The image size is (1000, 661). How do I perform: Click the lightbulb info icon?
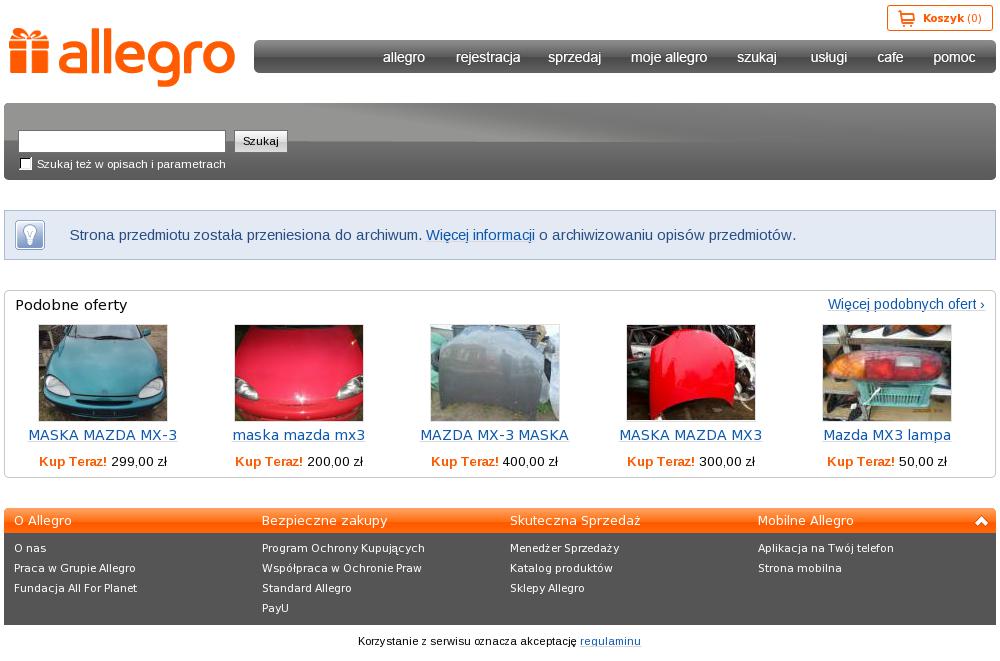[x=30, y=235]
